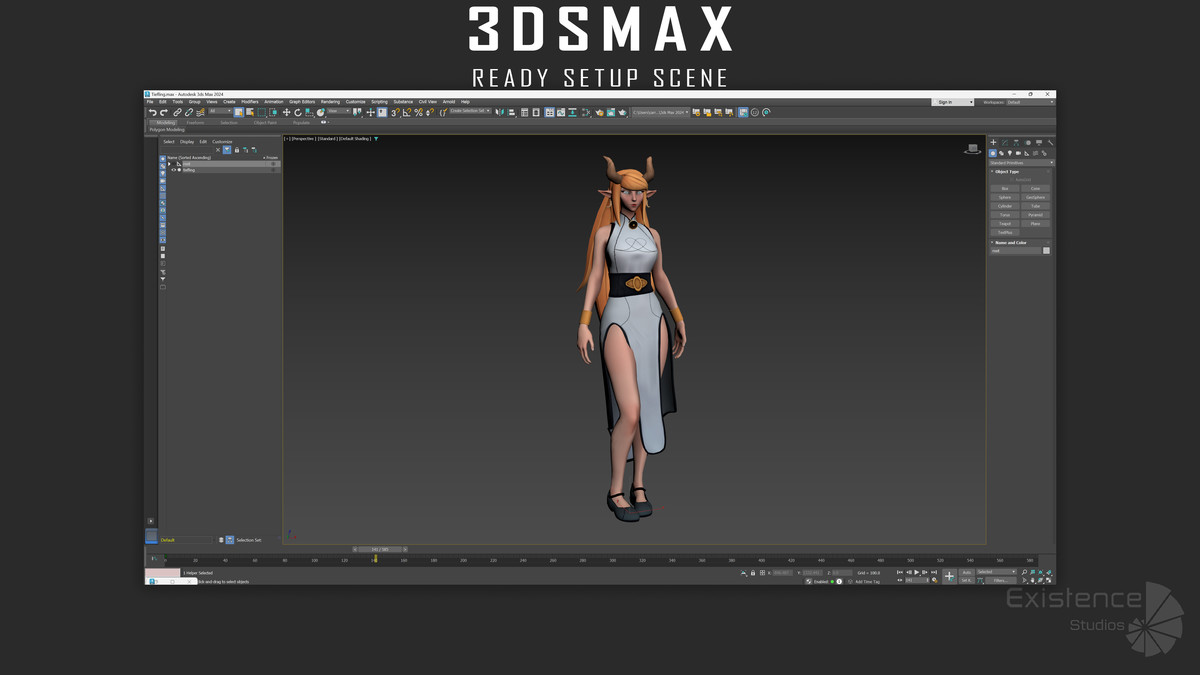This screenshot has width=1200, height=675.
Task: Toggle the Scene Explorer lock icon
Action: (x=236, y=150)
